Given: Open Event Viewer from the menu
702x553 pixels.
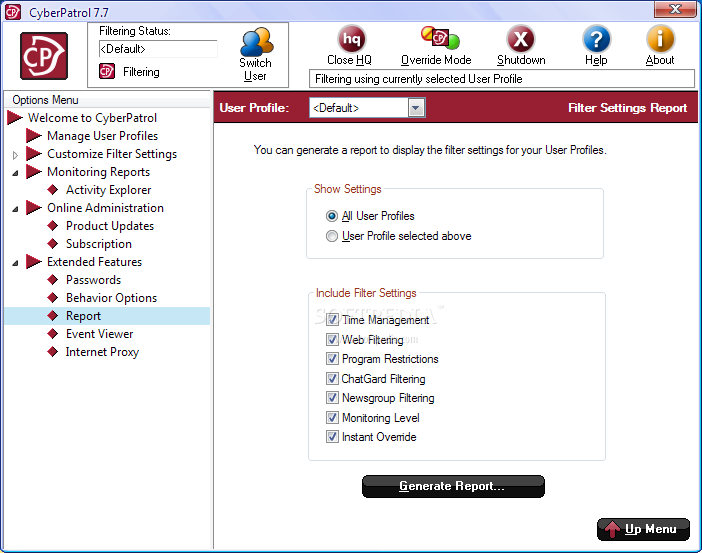Looking at the screenshot, I should [x=99, y=334].
